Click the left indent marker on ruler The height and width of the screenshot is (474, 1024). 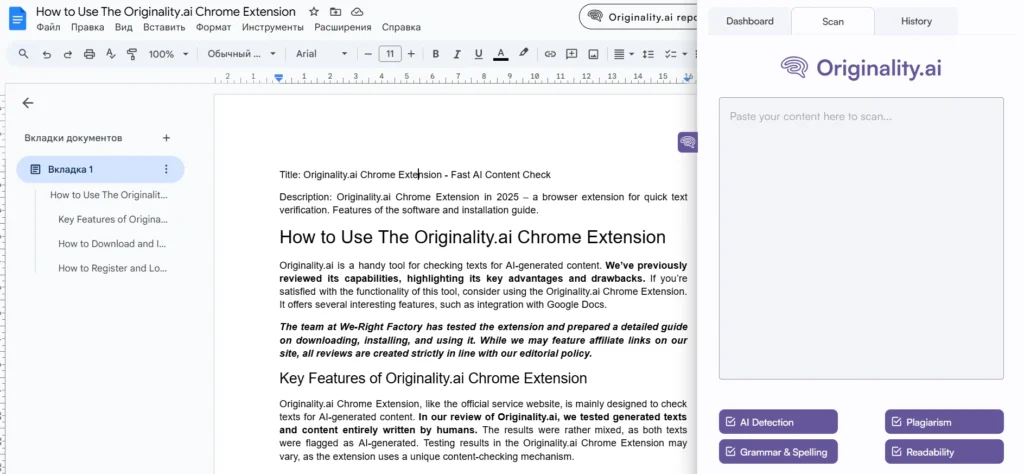point(279,78)
